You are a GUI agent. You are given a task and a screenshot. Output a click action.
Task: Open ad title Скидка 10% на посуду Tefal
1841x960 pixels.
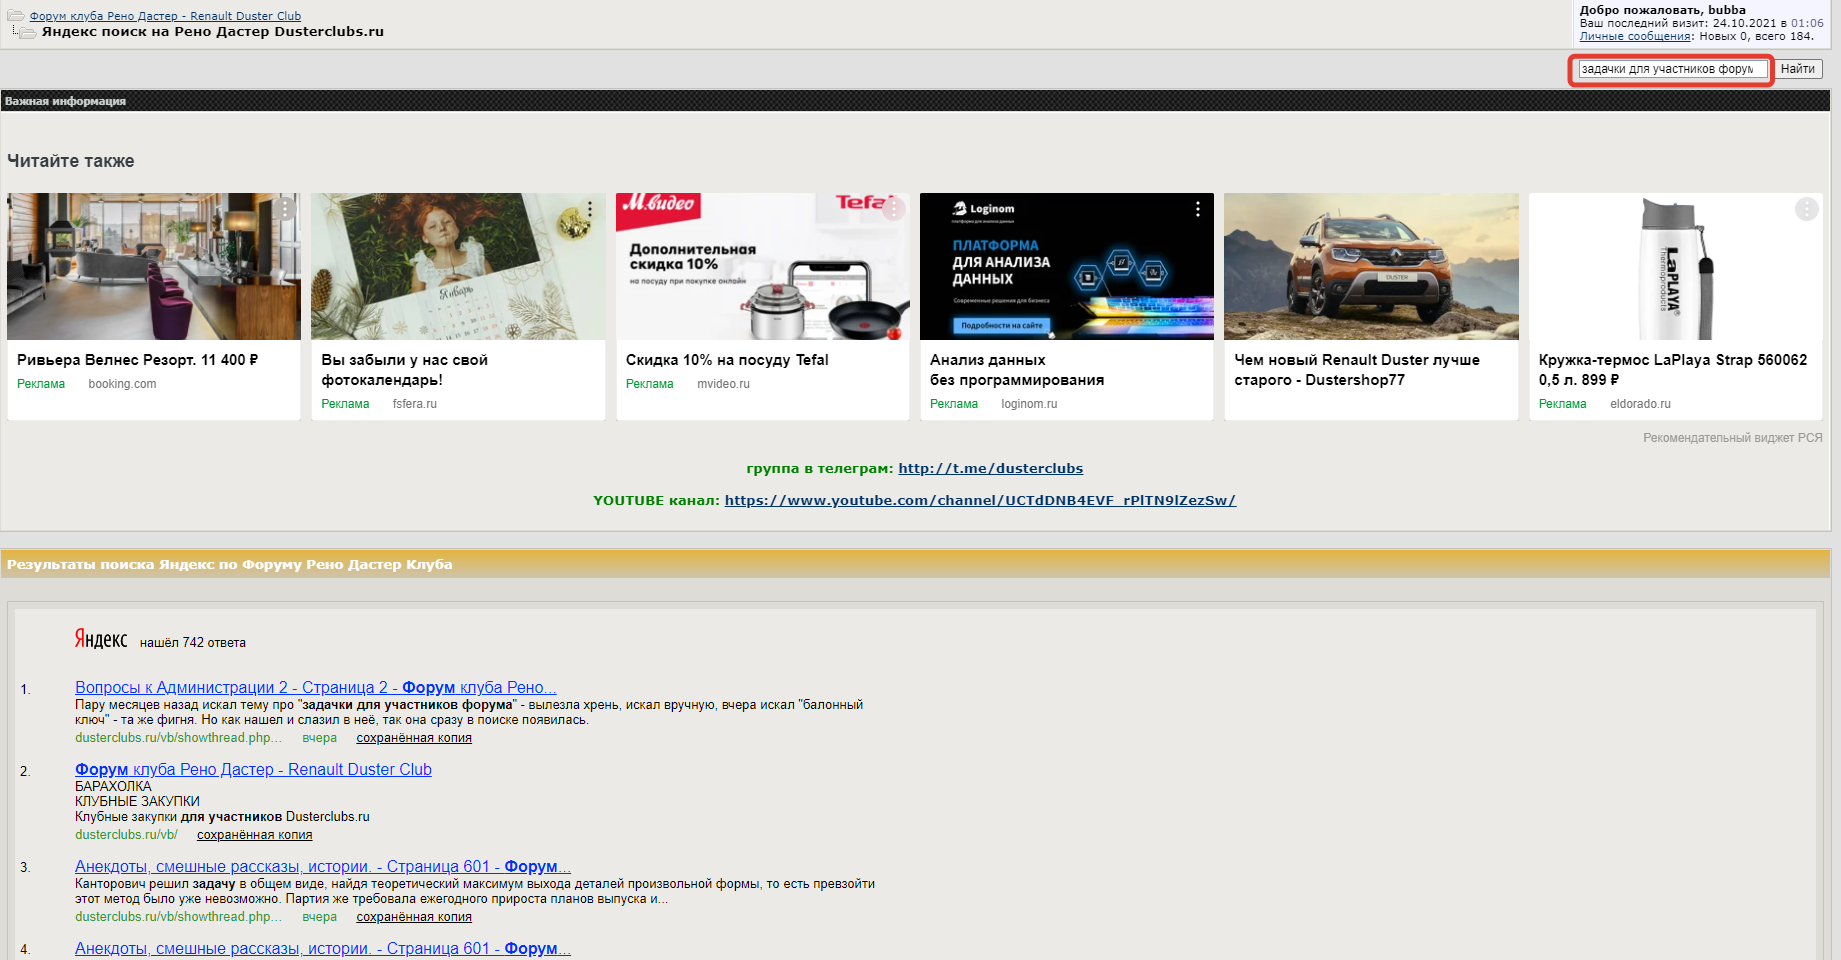pos(727,360)
